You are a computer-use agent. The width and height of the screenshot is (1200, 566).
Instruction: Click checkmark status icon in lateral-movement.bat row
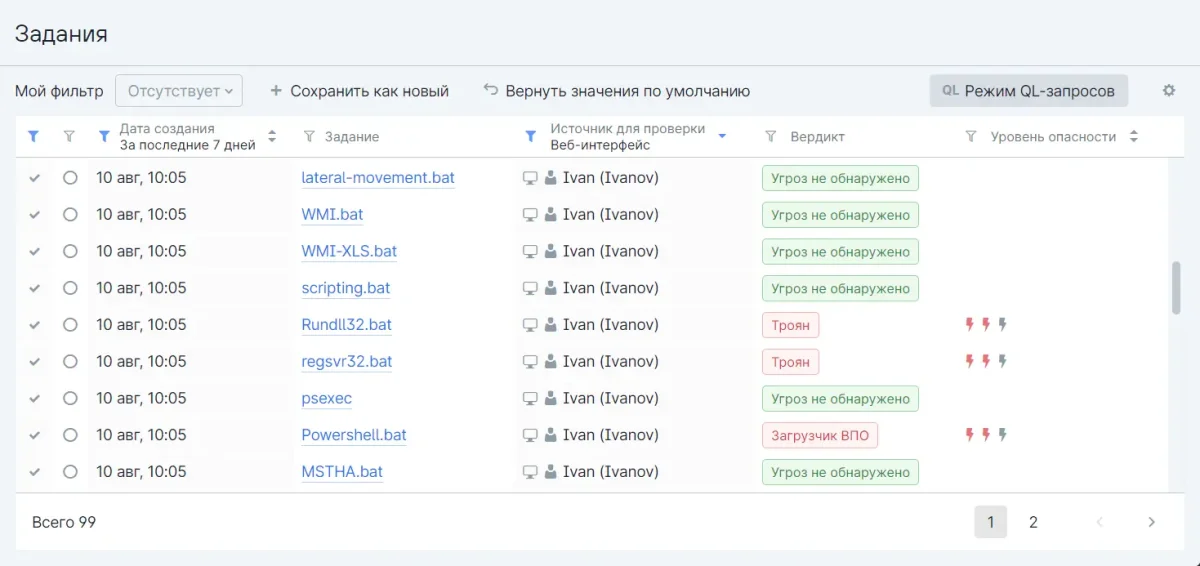(35, 178)
